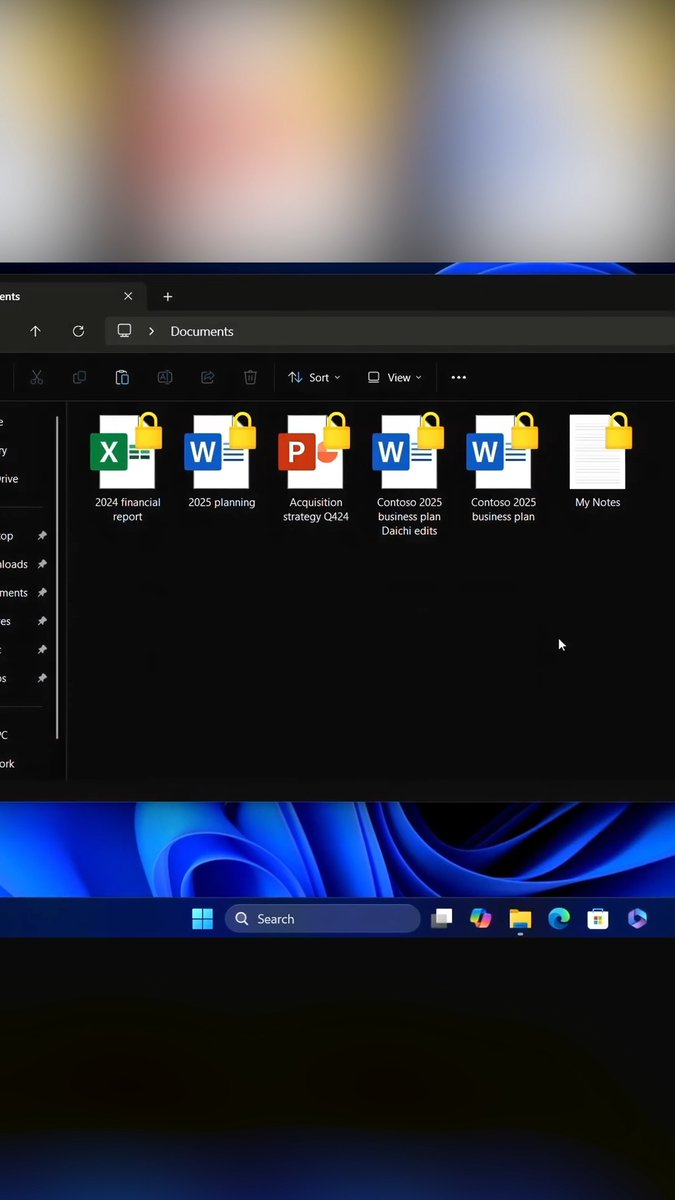Click the Copy icon in toolbar
The image size is (675, 1200).
pyautogui.click(x=79, y=377)
